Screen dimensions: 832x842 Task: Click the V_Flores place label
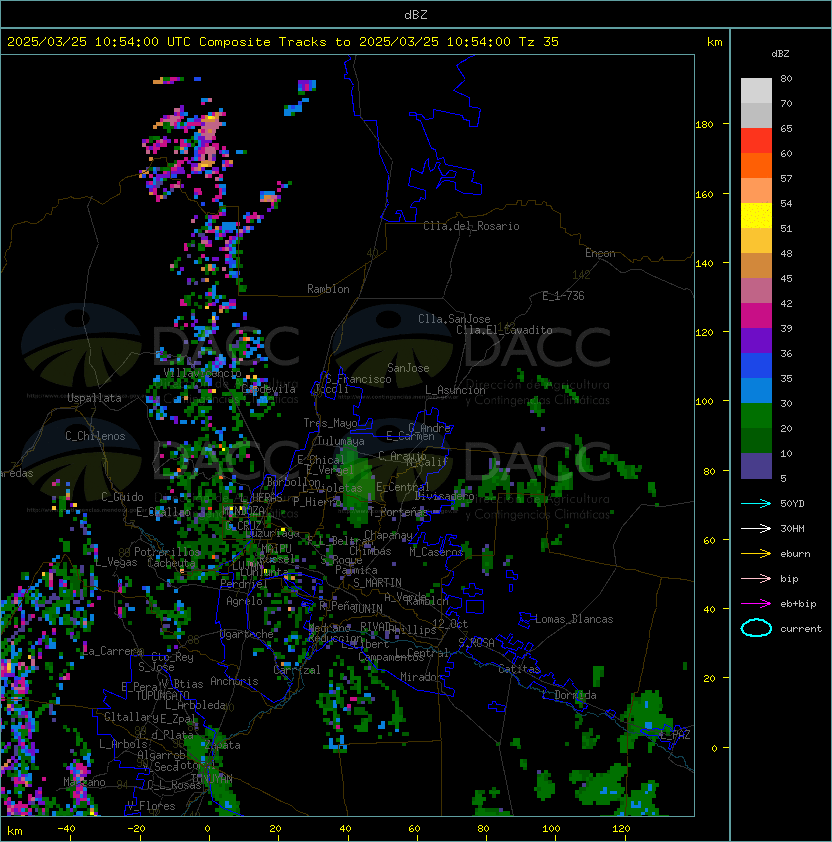pos(151,806)
